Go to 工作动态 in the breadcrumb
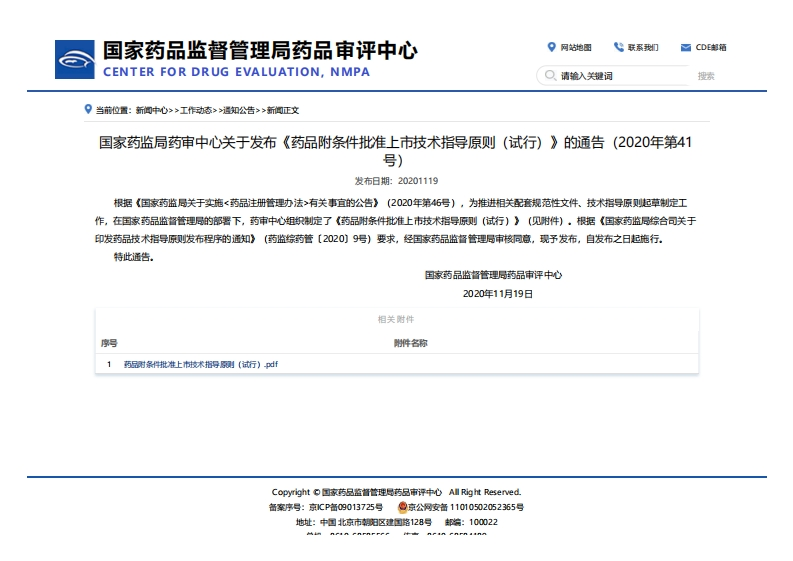This screenshot has width=793, height=561. 195,110
